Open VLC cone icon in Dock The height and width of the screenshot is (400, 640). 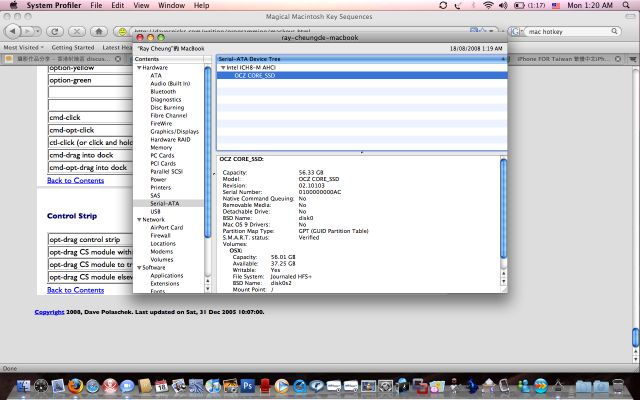click(x=368, y=386)
